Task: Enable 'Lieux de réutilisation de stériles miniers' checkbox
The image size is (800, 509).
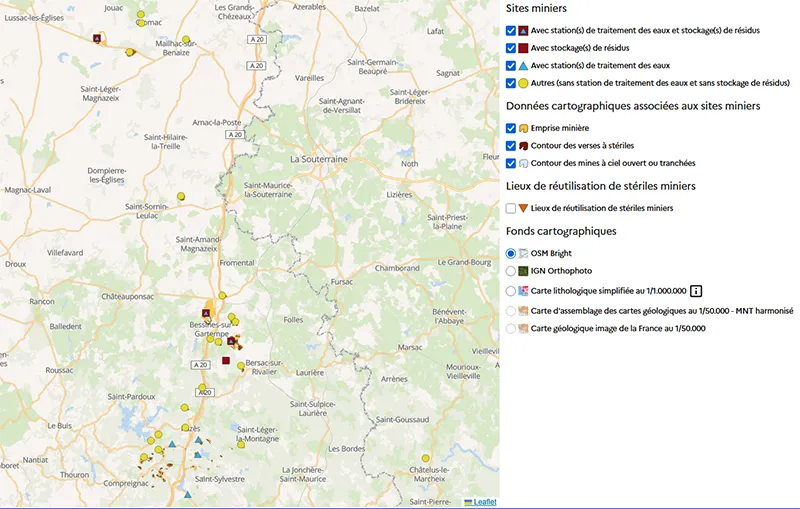Action: point(512,208)
